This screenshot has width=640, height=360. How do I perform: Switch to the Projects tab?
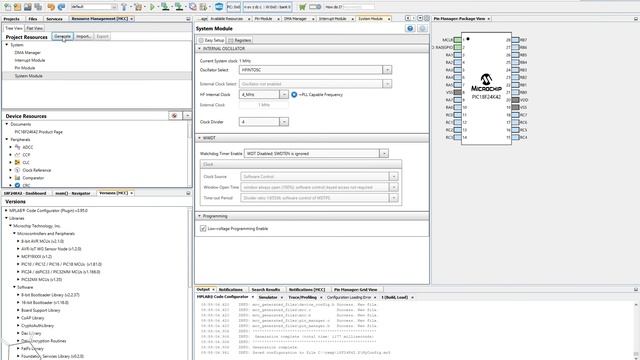tap(11, 19)
